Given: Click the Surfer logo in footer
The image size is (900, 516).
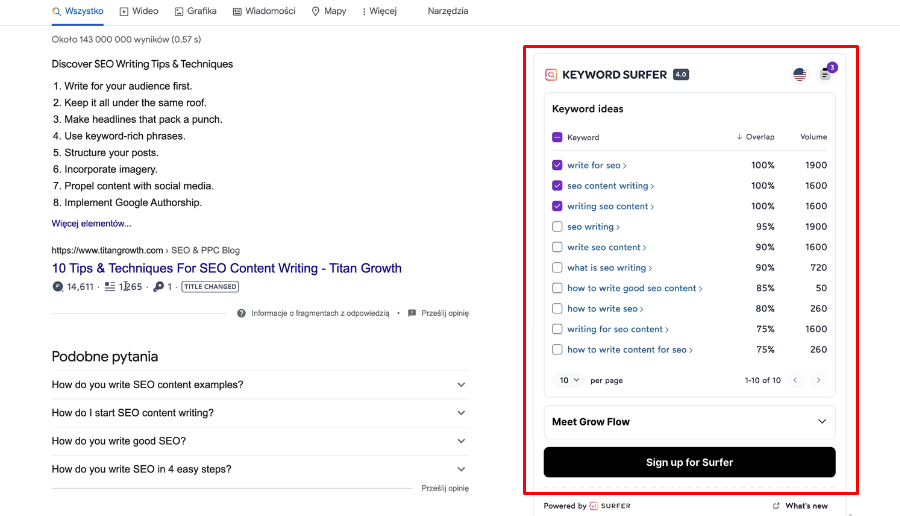Looking at the screenshot, I should click(610, 506).
